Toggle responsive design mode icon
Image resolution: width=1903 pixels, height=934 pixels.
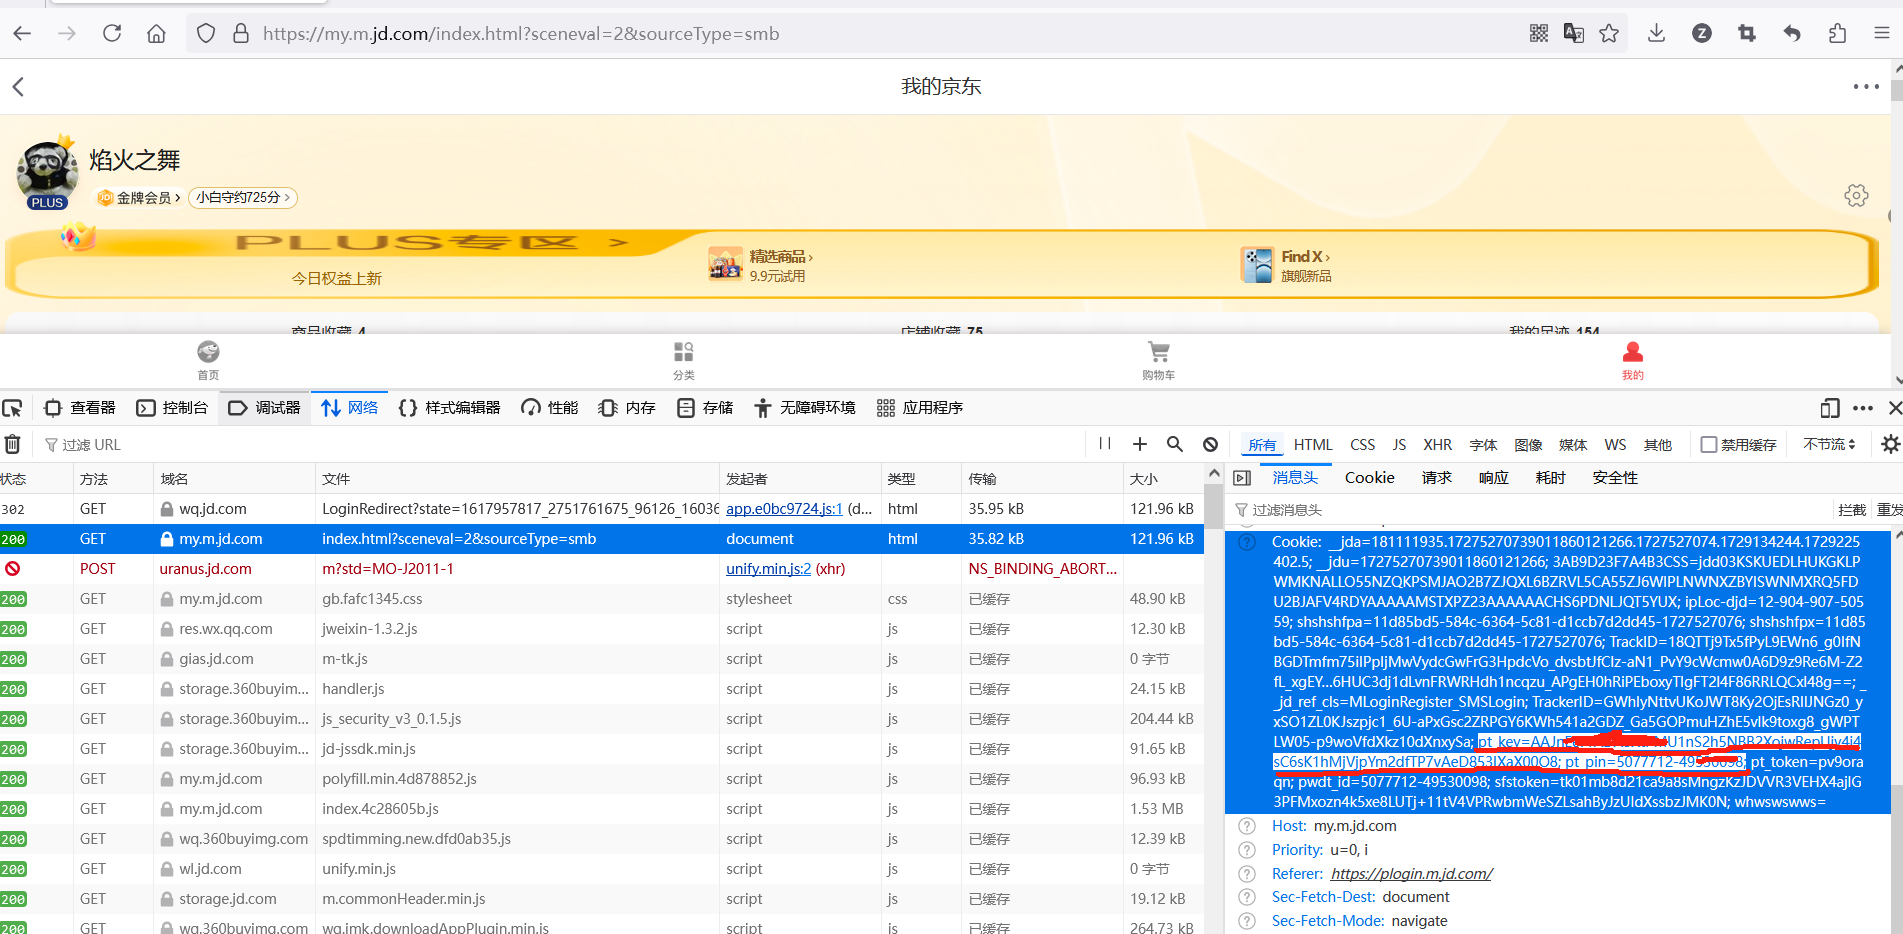[1830, 408]
